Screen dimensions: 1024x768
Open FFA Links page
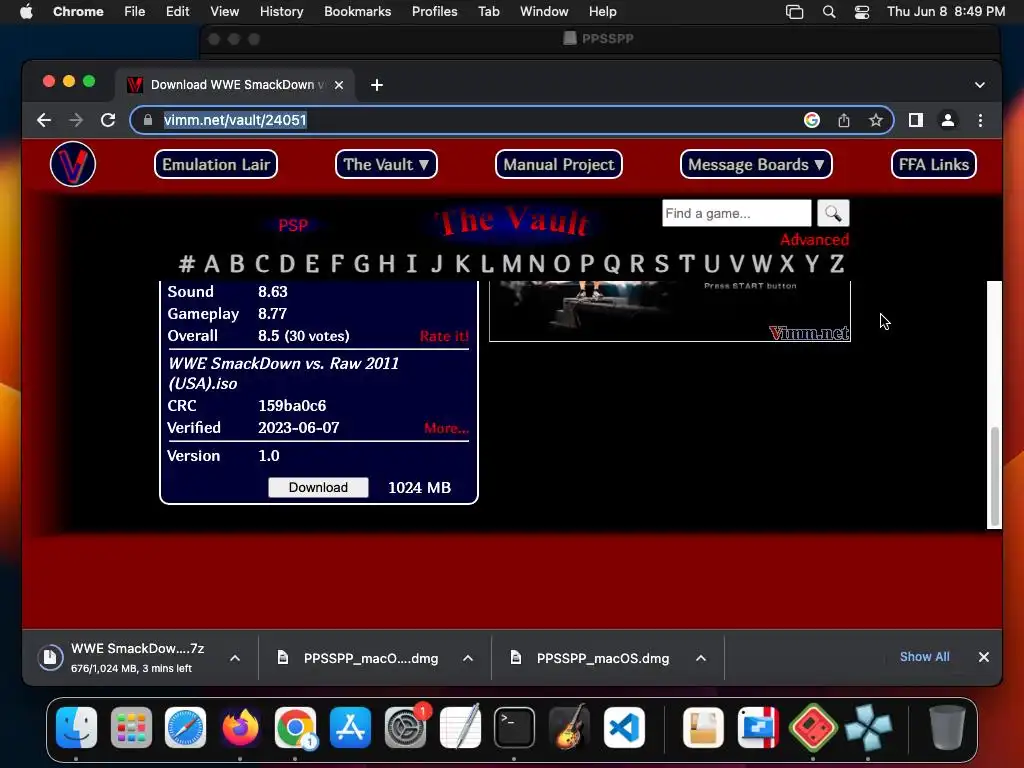pos(933,164)
